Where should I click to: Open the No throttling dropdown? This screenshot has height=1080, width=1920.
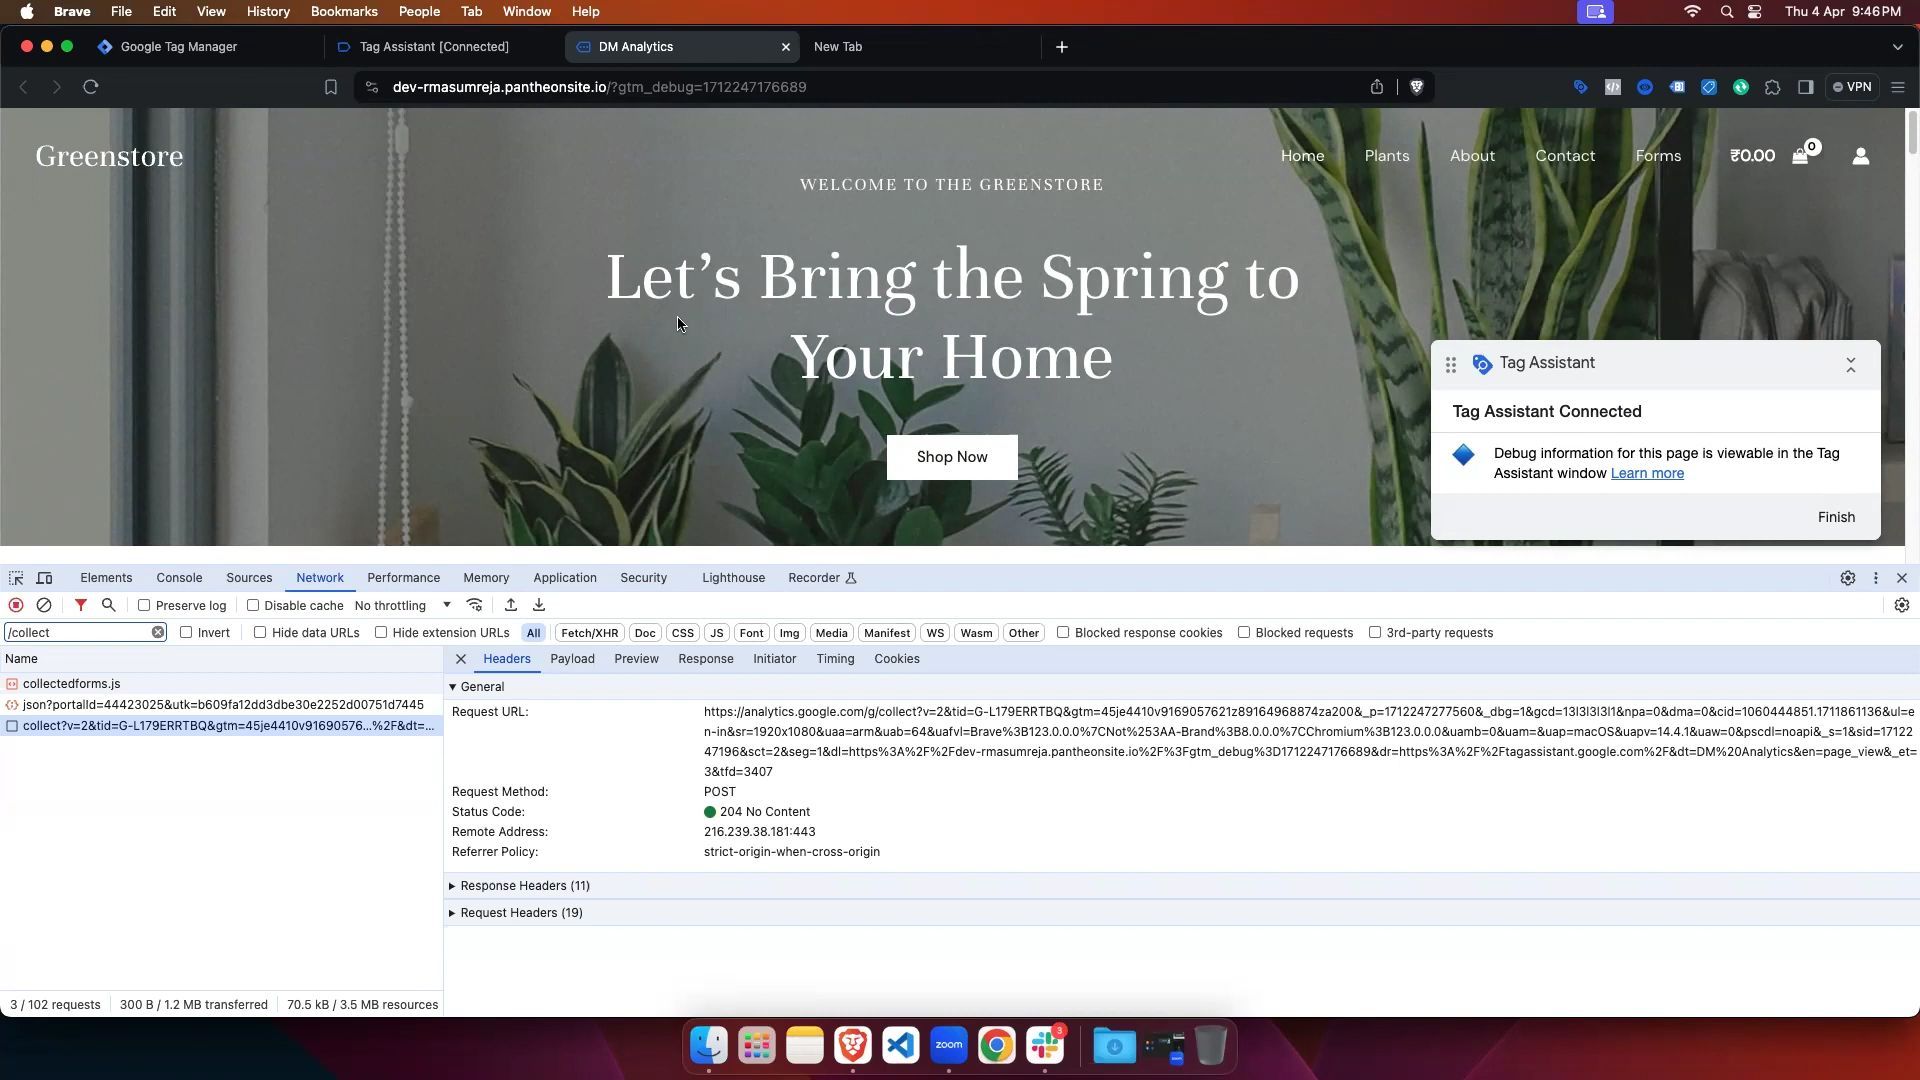point(402,605)
